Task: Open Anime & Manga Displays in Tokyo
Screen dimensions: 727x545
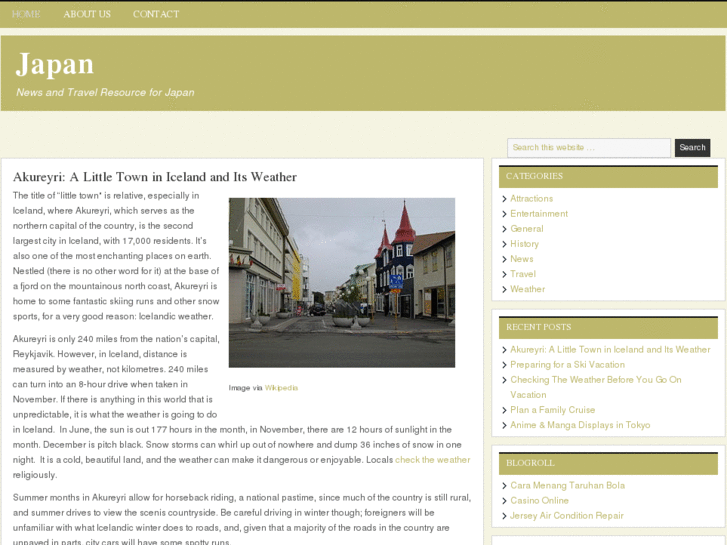Action: click(x=580, y=425)
